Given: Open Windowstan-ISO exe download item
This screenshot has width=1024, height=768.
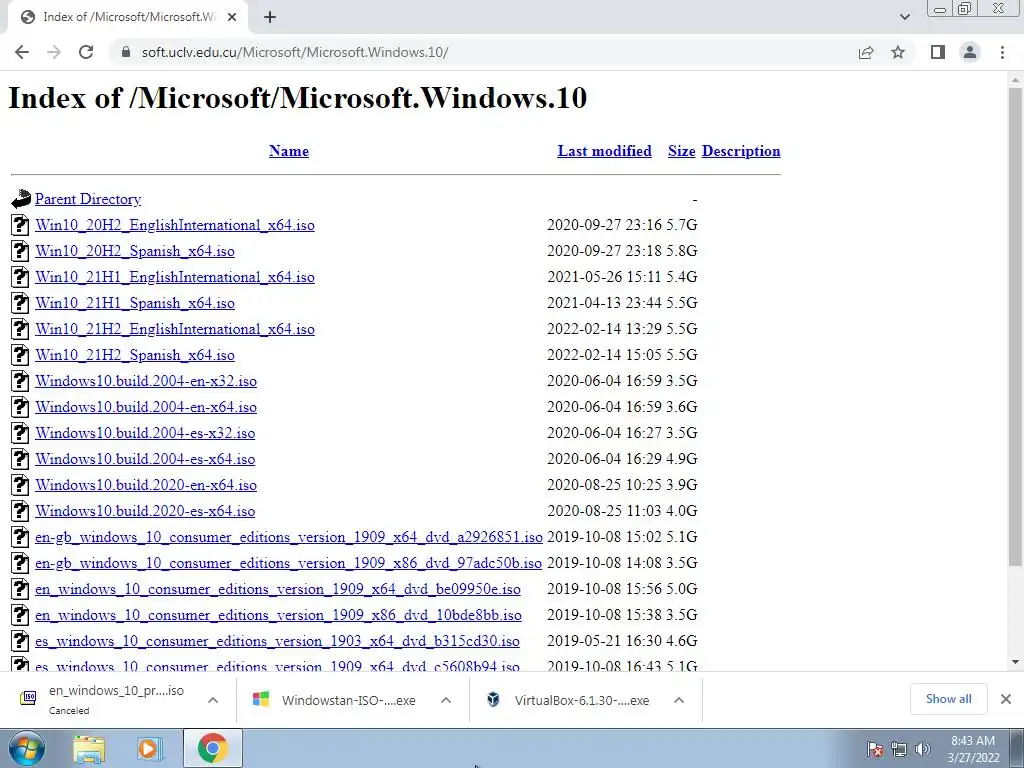Looking at the screenshot, I should point(335,700).
